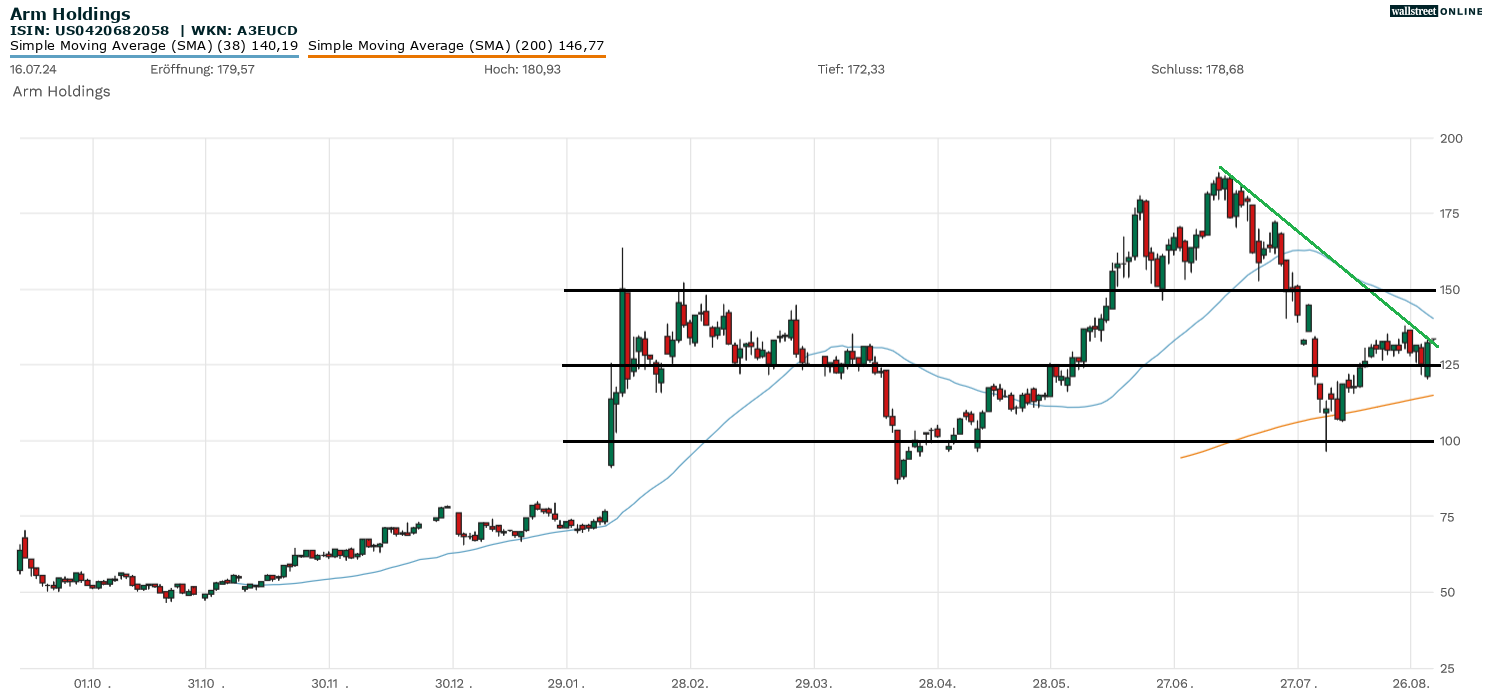Click the date 16.07.24 value
Screen dimensions: 1490x689
click(32, 70)
